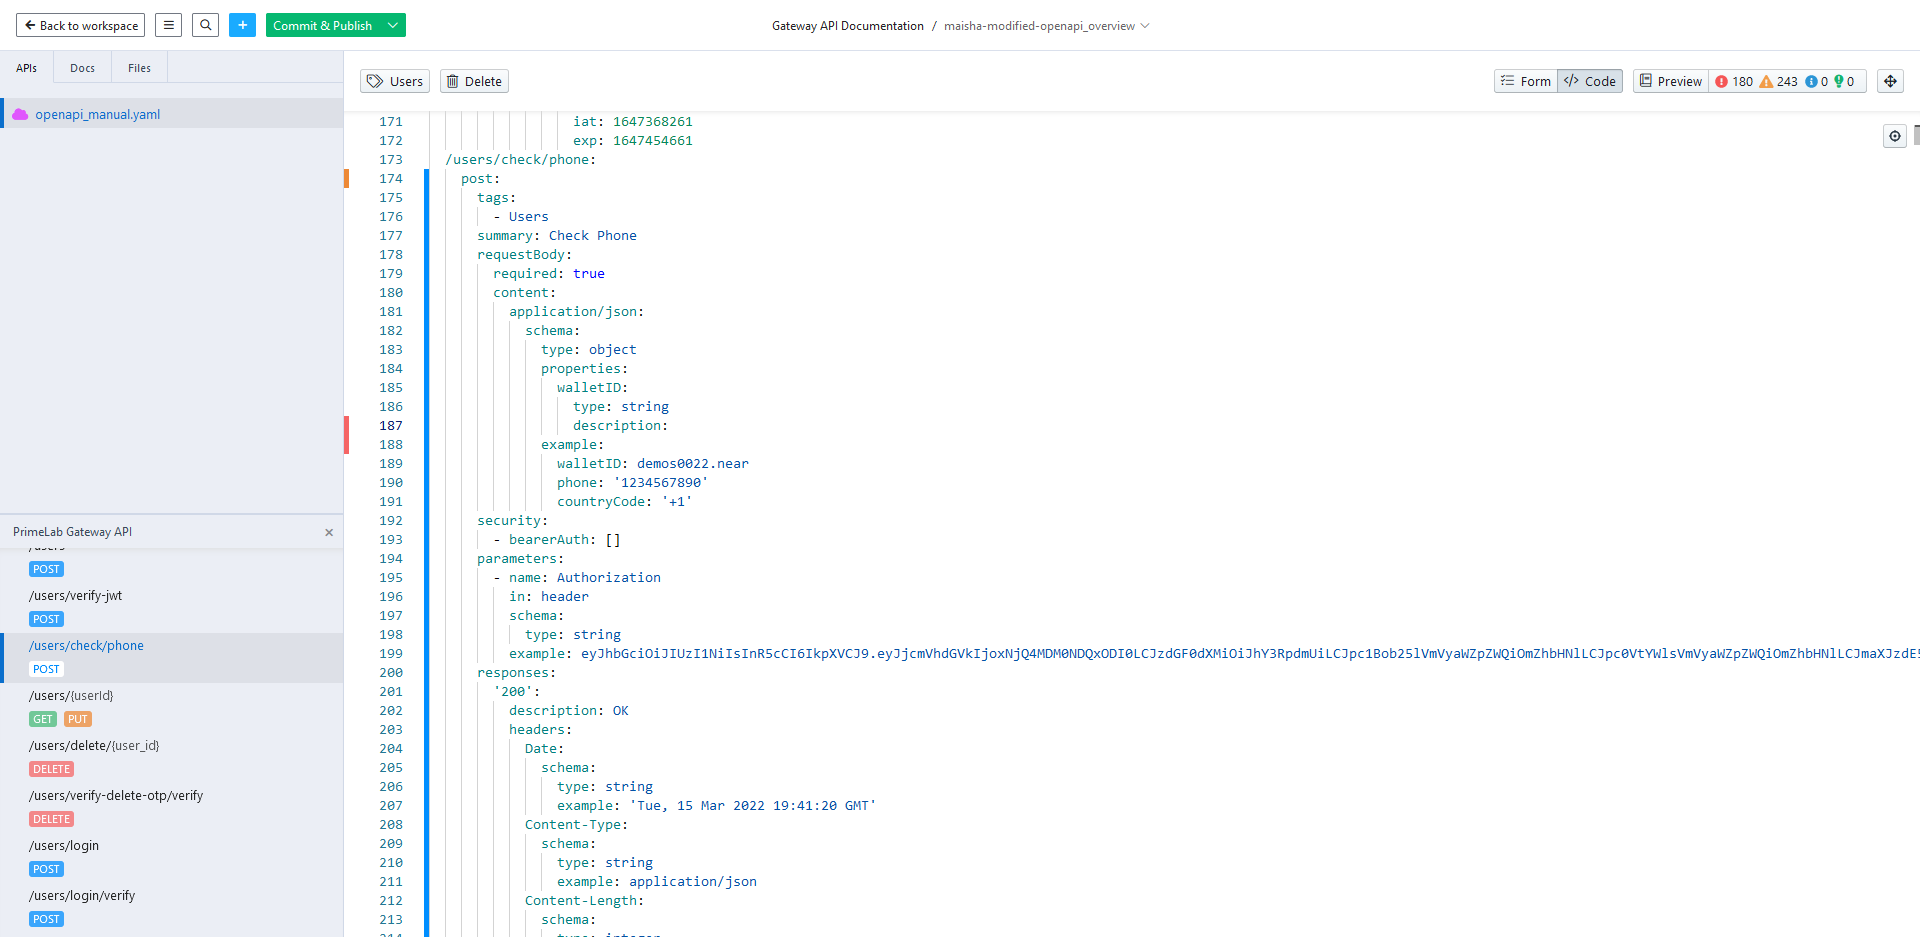Select the openapi_manual.yaml file
Image resolution: width=1920 pixels, height=937 pixels.
pos(98,114)
